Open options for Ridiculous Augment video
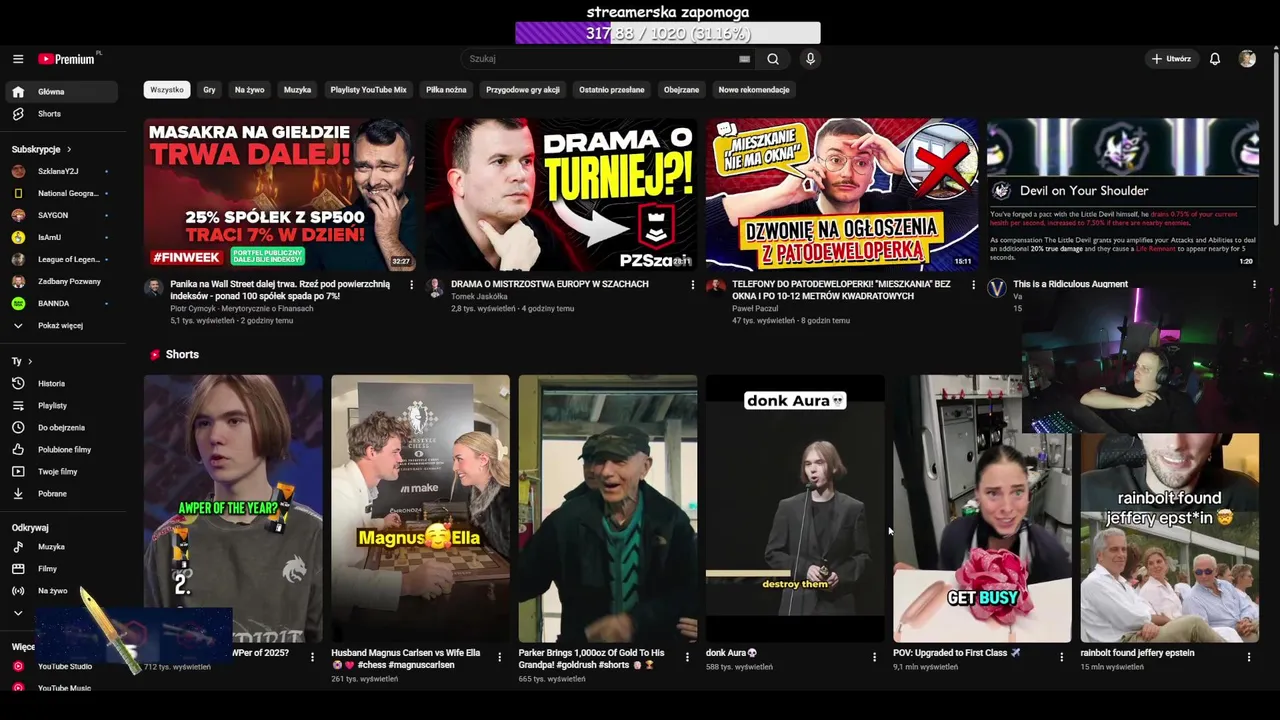The image size is (1280, 720). tap(1254, 285)
